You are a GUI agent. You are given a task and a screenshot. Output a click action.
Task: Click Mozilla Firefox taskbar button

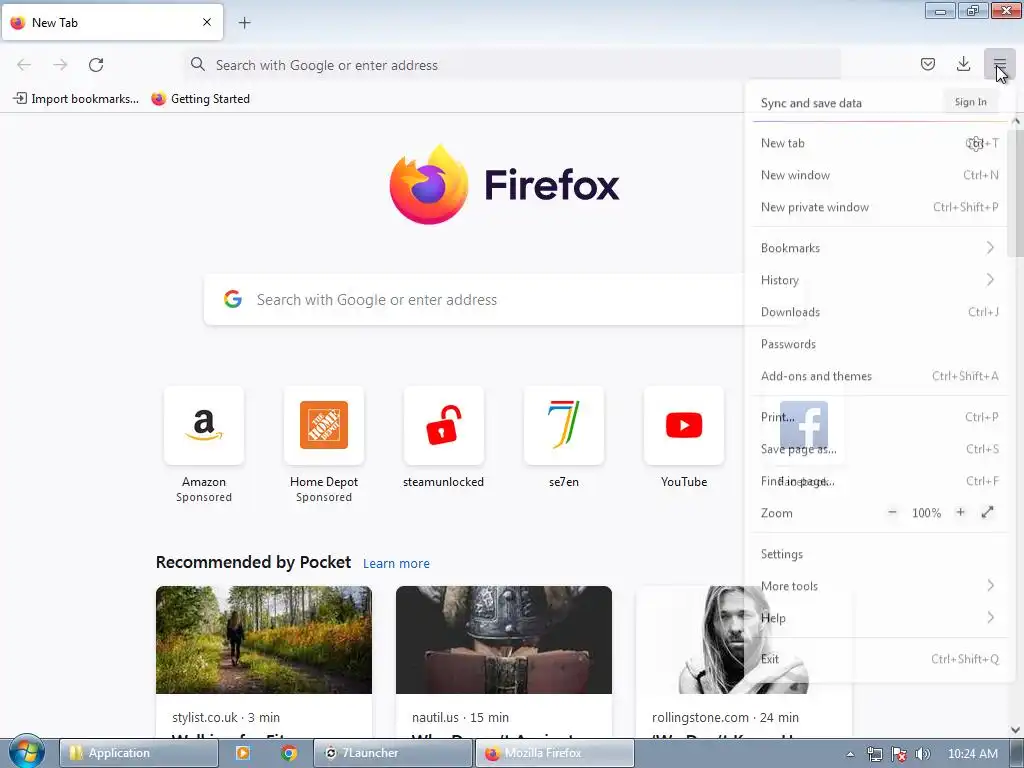click(555, 753)
